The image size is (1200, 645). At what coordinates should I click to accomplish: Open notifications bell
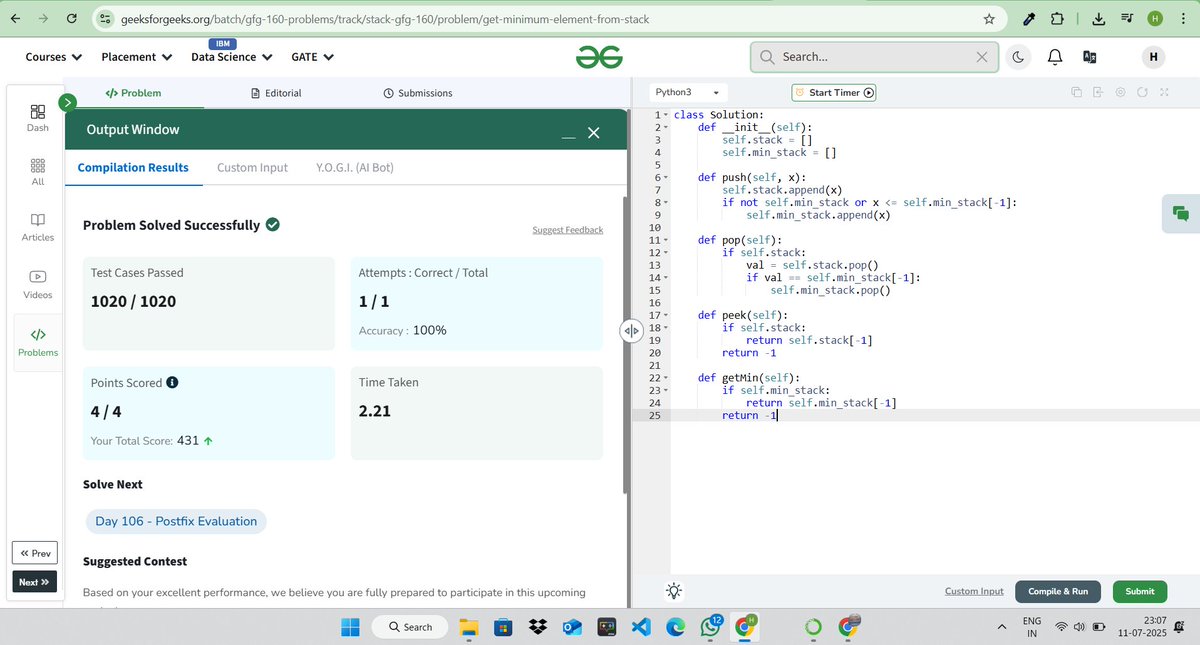click(x=1054, y=57)
